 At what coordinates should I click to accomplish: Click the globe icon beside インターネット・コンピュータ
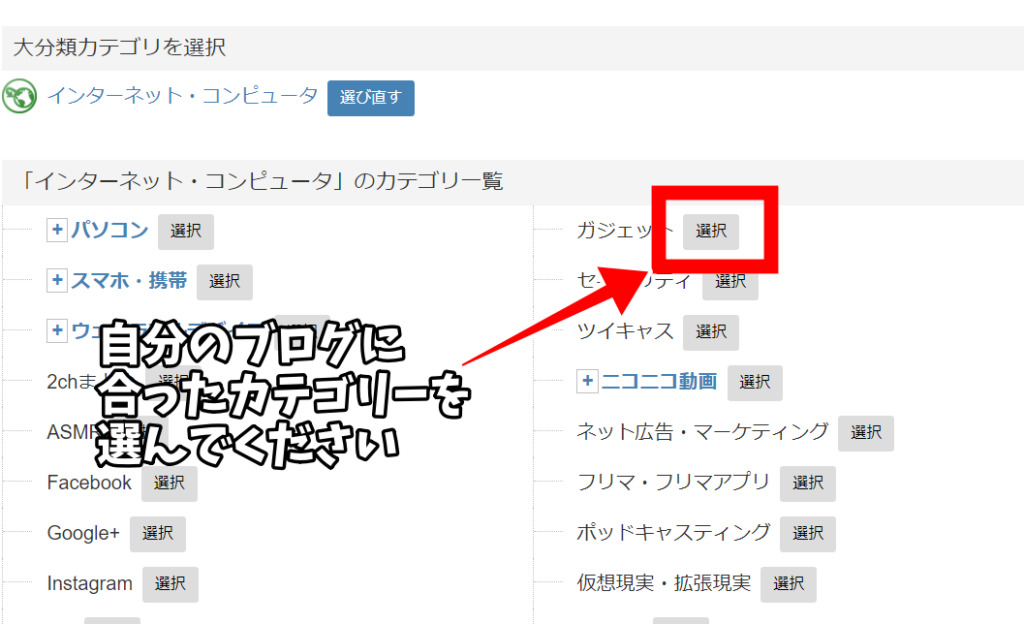(20, 97)
